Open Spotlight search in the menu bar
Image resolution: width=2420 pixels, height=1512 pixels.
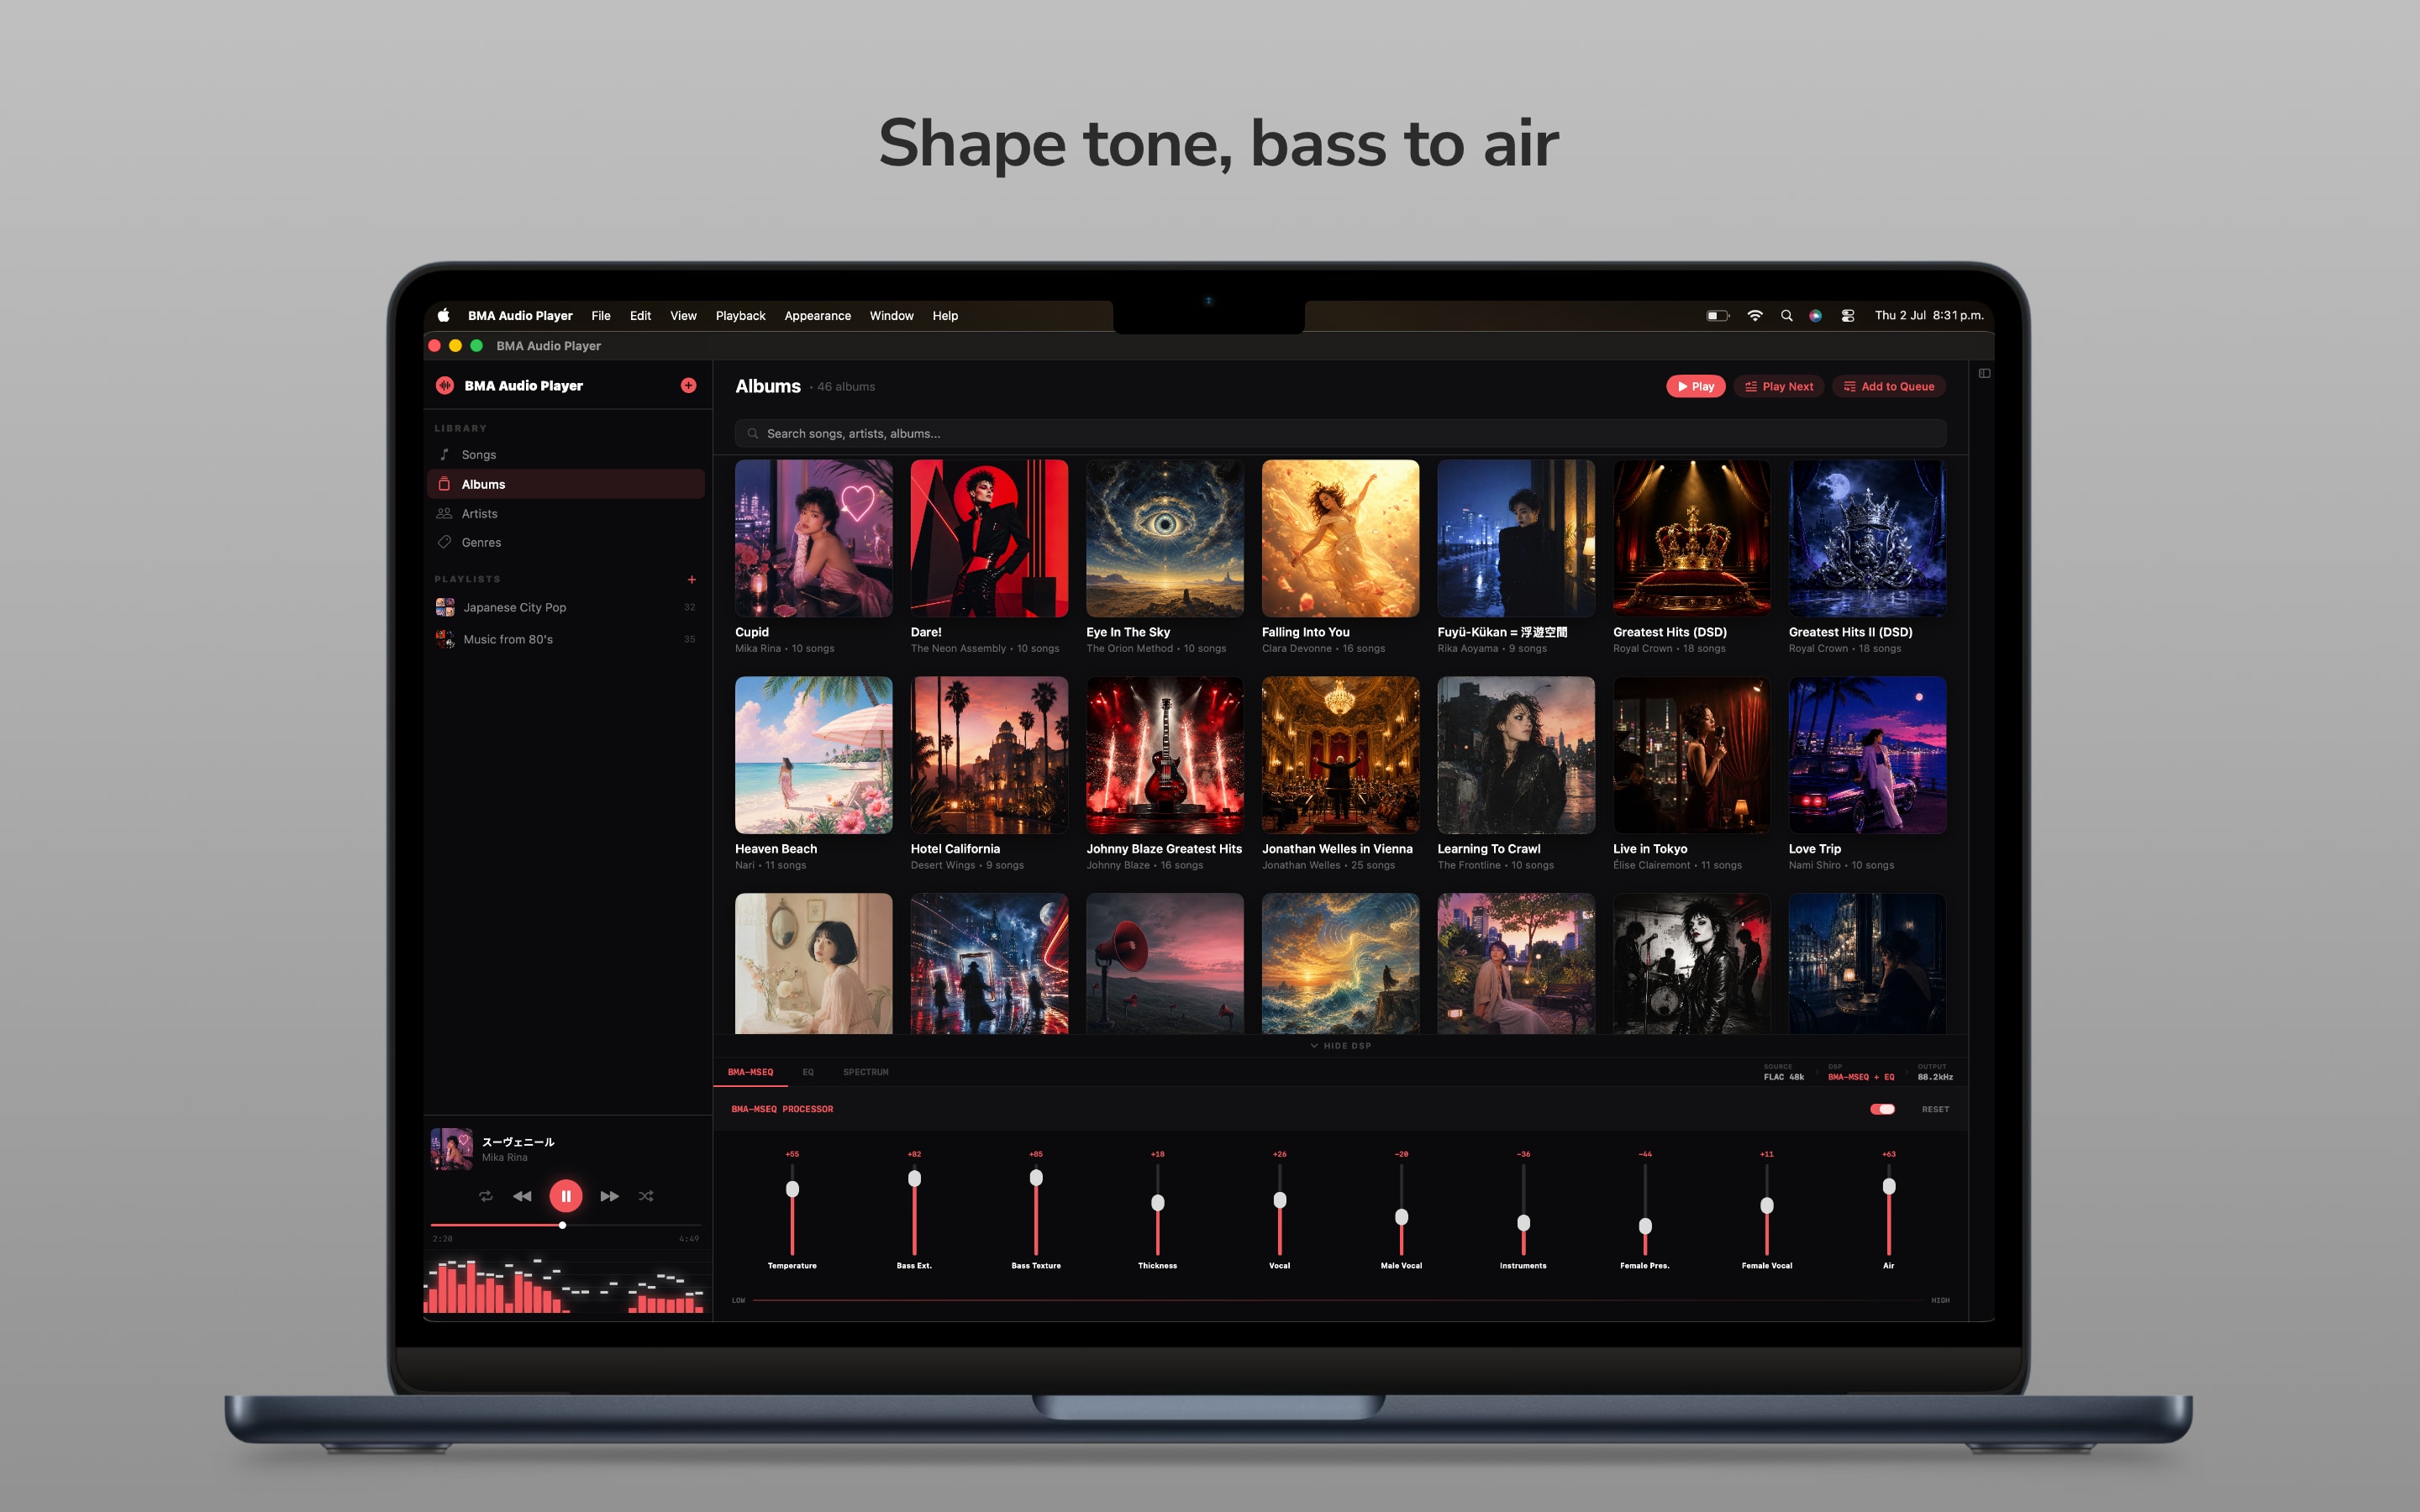tap(1786, 315)
